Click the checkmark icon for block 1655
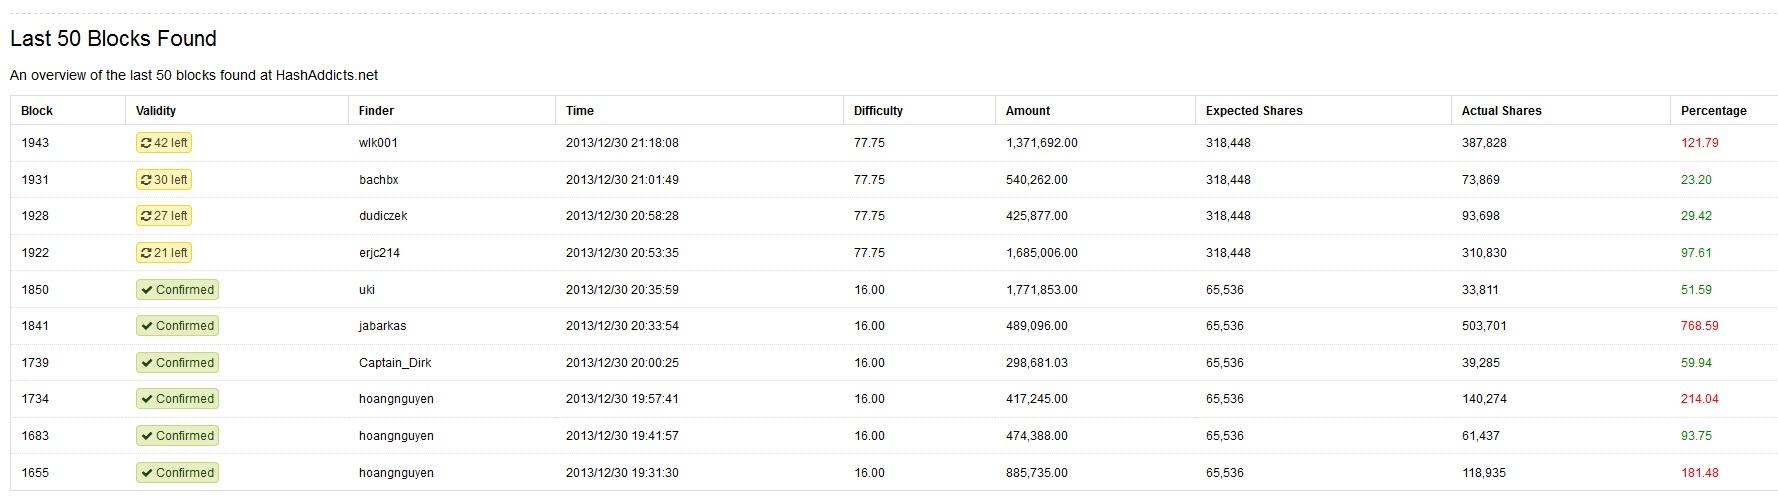Screen dimensions: 1778x499 (147, 473)
